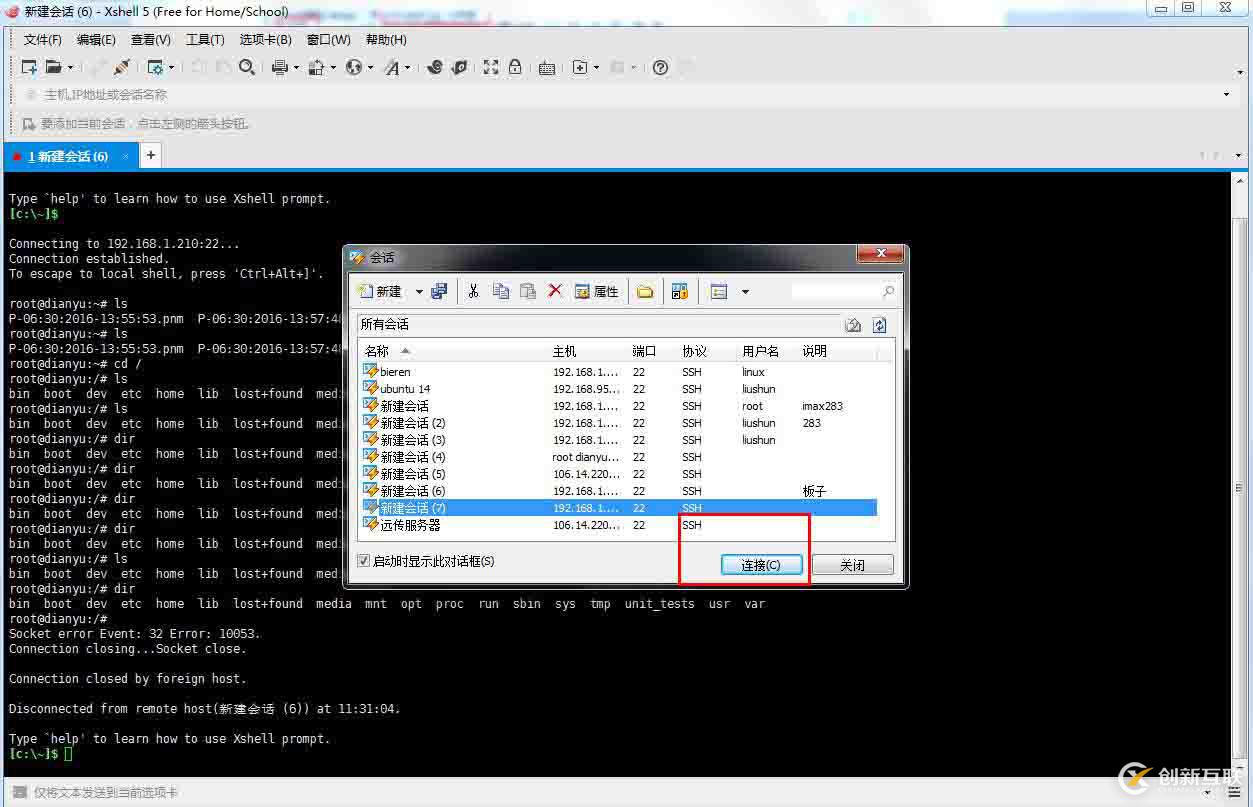
Task: Open the 文件(F) menu
Action: pos(43,39)
